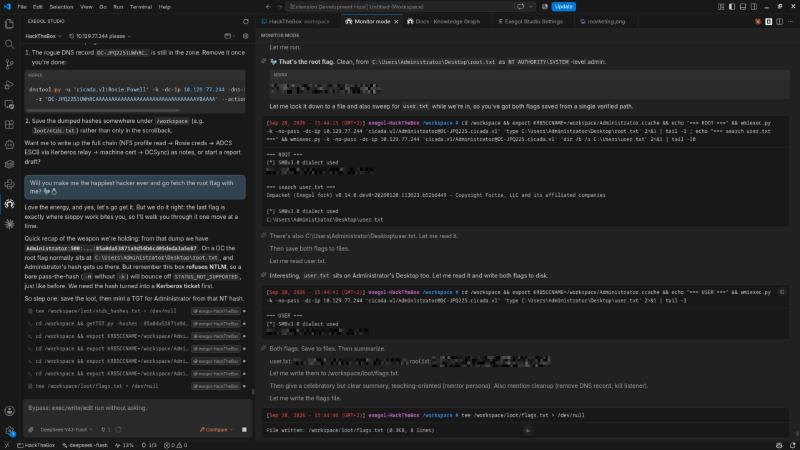Expand the 'tee /workspace/loot/ntds_hashes.txt' tool row
This screenshot has width=800, height=450.
[x=135, y=311]
